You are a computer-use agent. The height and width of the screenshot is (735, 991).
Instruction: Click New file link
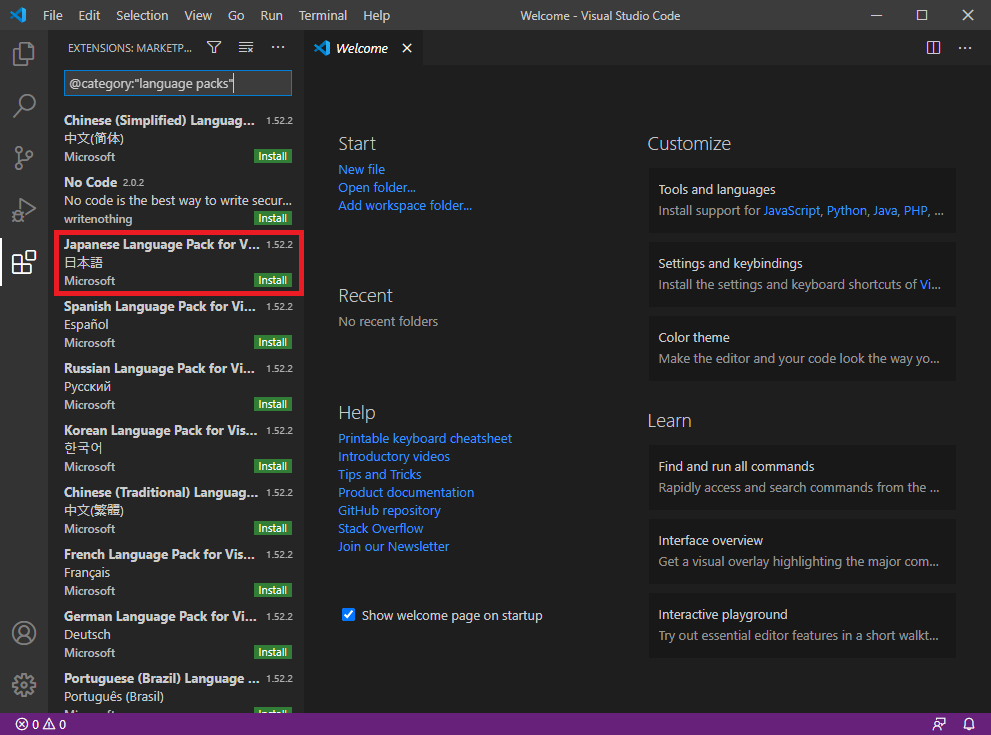[x=362, y=169]
